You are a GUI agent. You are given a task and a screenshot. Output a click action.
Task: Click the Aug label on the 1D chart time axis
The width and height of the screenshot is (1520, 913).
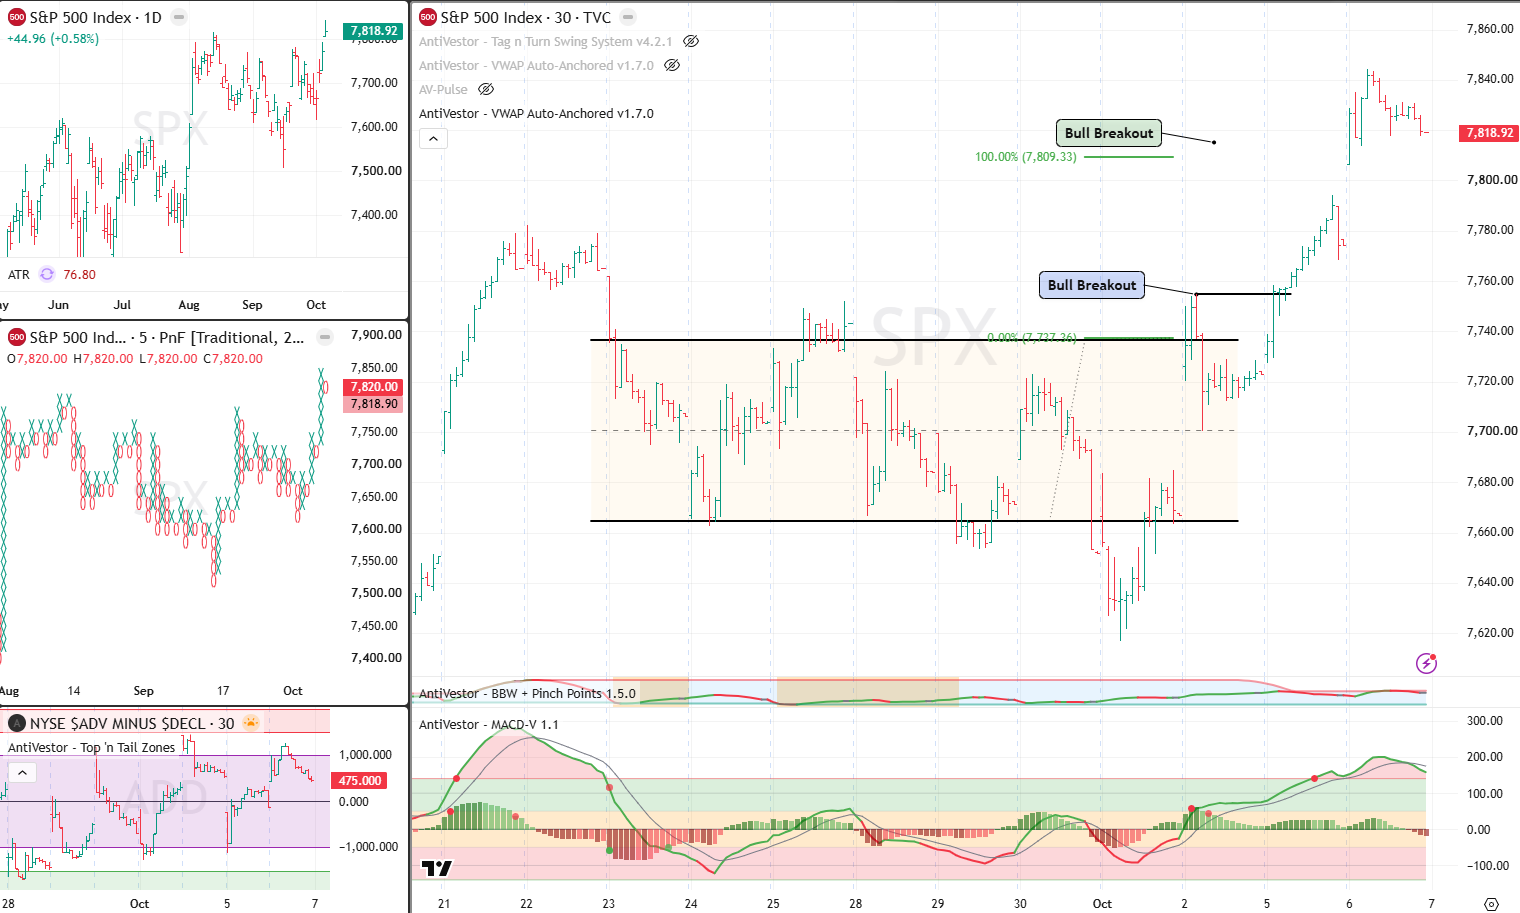(x=189, y=305)
